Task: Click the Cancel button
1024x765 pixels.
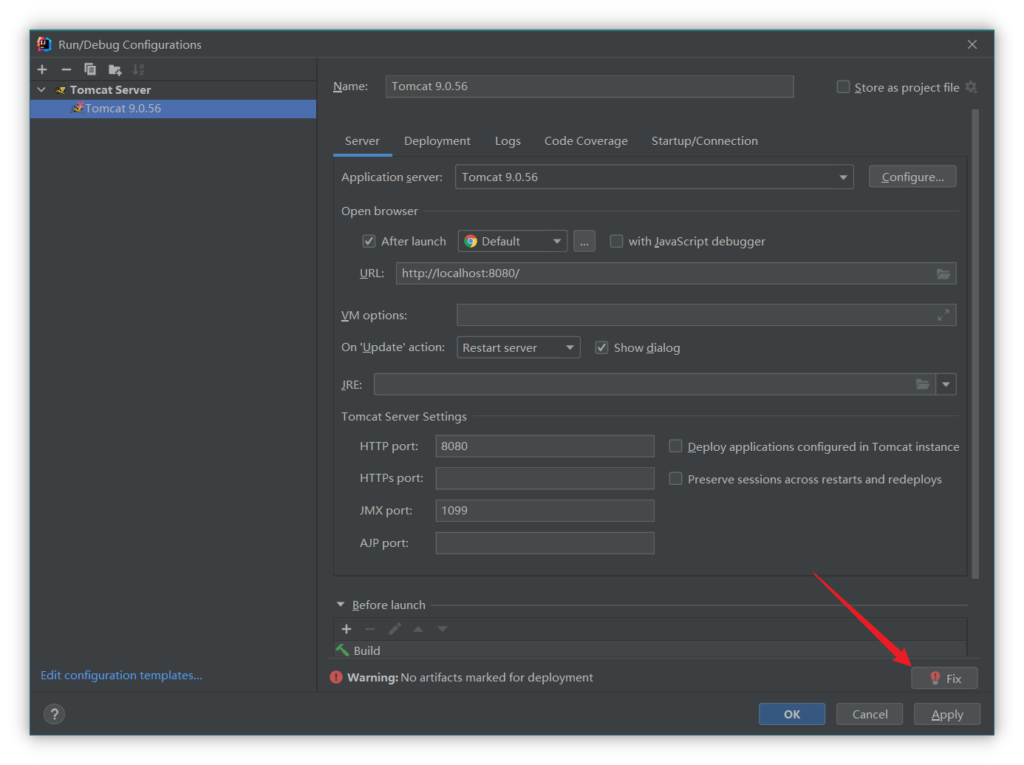Action: [869, 714]
